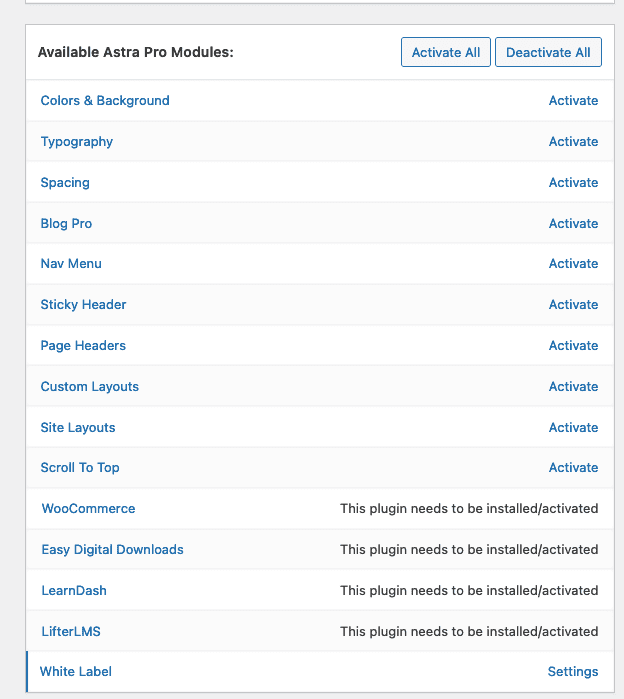Viewport: 624px width, 699px height.
Task: Open the White Label module link
Action: 76,672
